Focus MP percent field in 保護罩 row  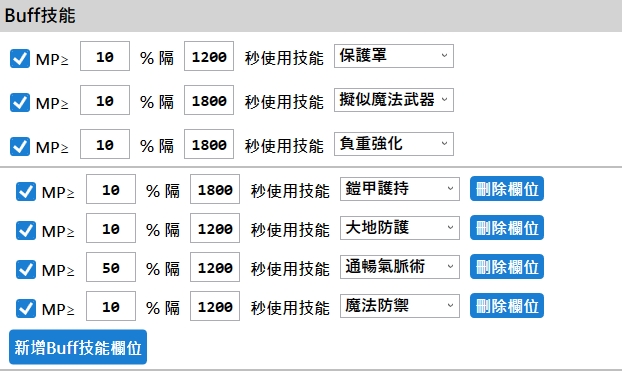105,56
